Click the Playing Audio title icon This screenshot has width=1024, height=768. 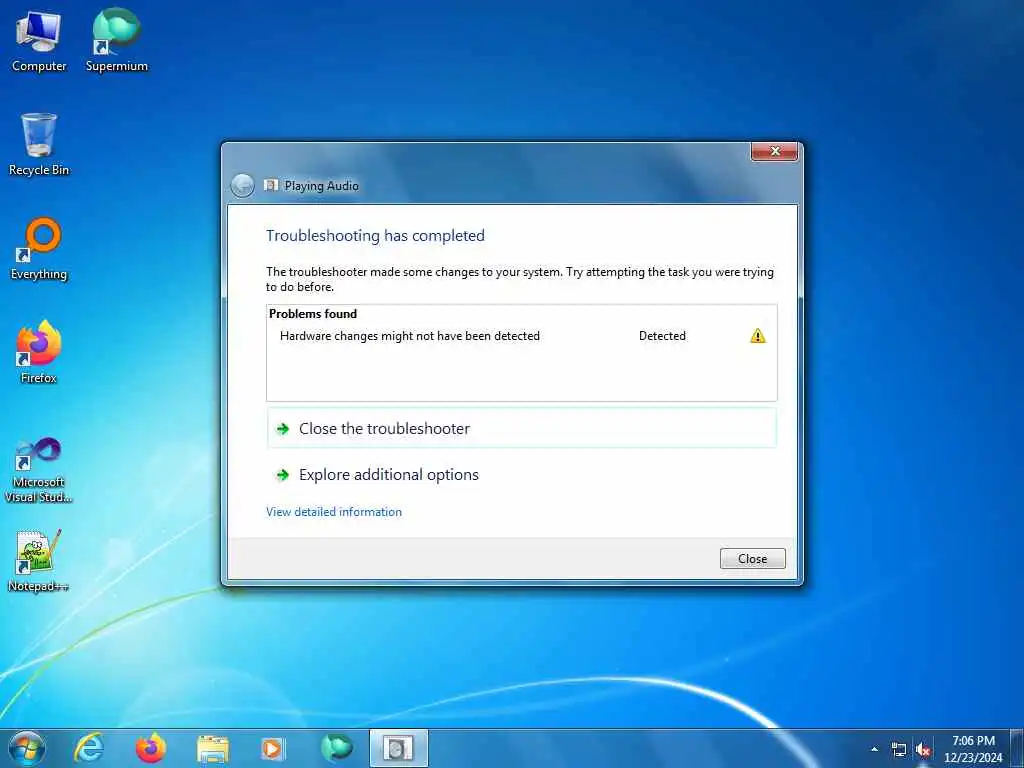(x=270, y=185)
